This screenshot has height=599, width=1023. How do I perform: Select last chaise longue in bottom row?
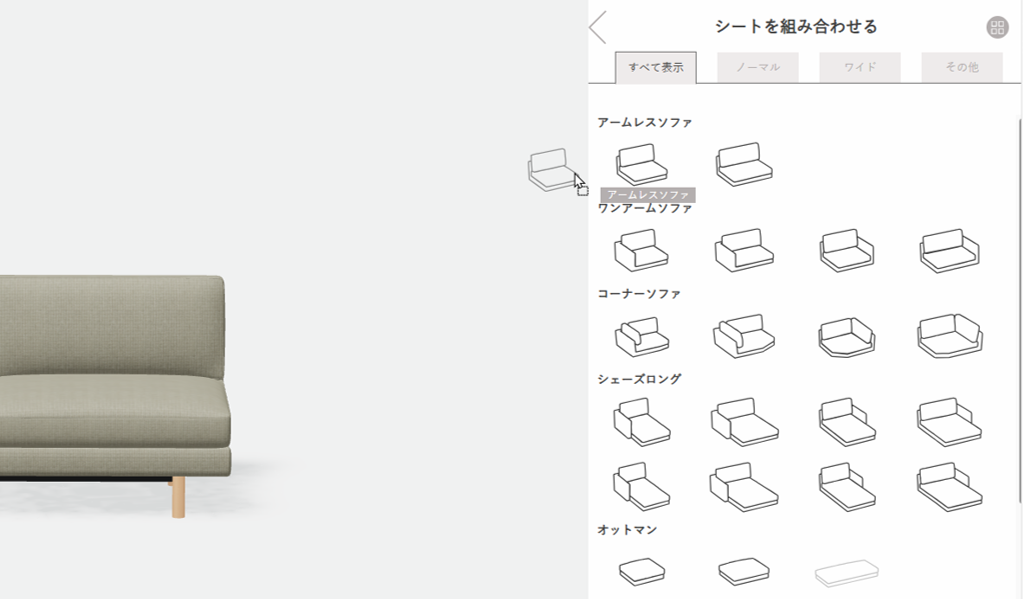[x=949, y=487]
